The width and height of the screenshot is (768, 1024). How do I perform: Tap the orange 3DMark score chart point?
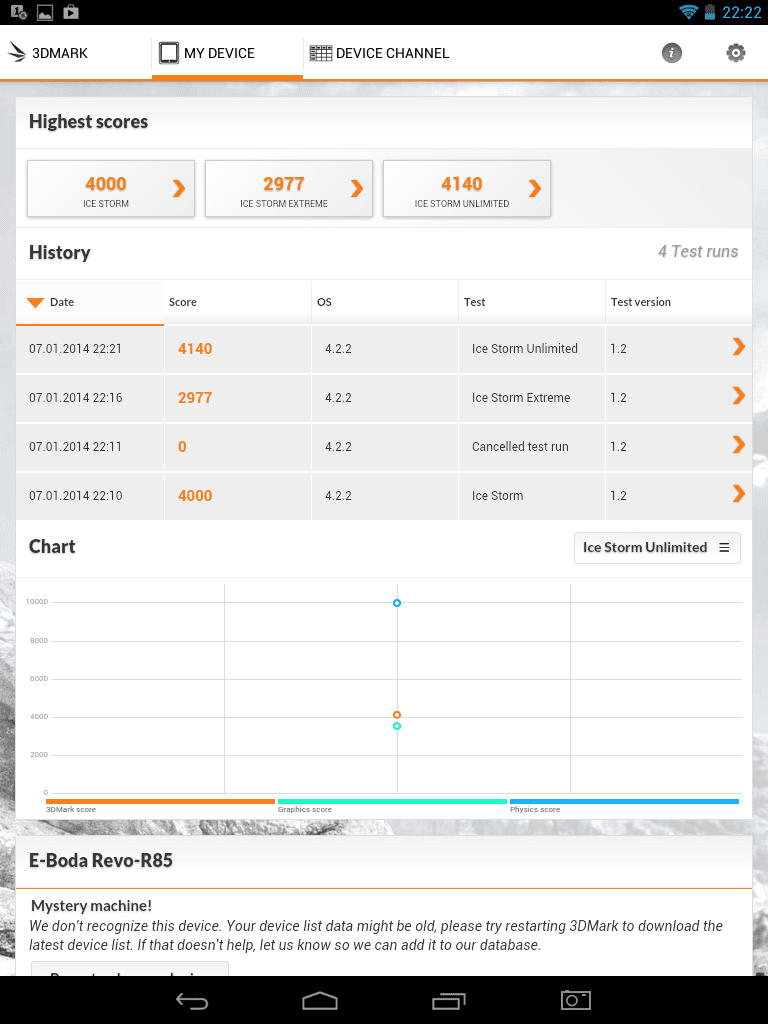pyautogui.click(x=396, y=715)
